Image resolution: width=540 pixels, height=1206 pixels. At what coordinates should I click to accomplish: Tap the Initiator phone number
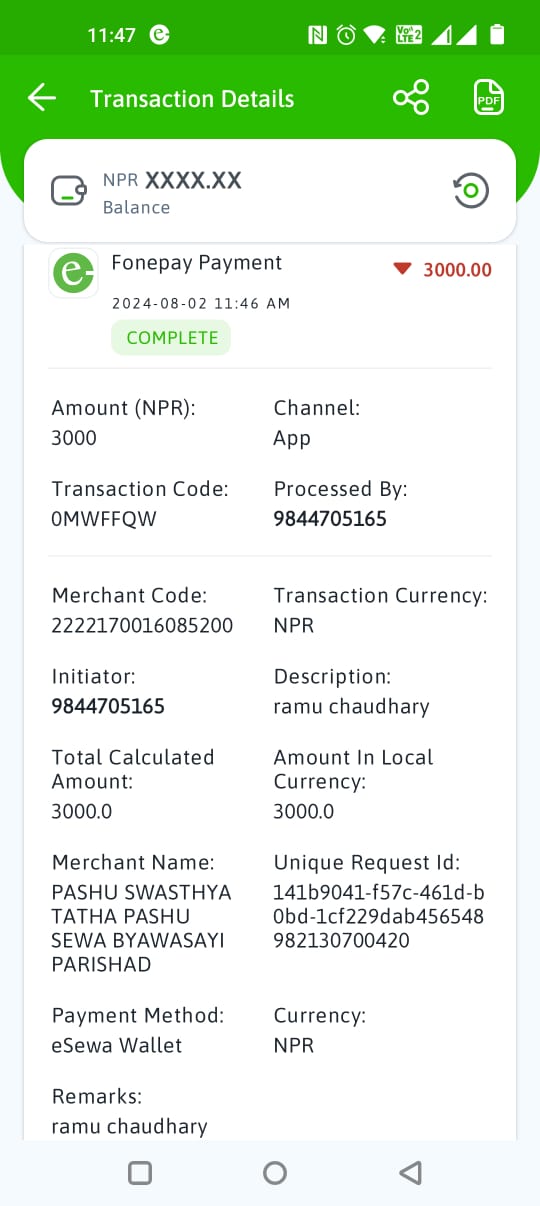point(108,707)
